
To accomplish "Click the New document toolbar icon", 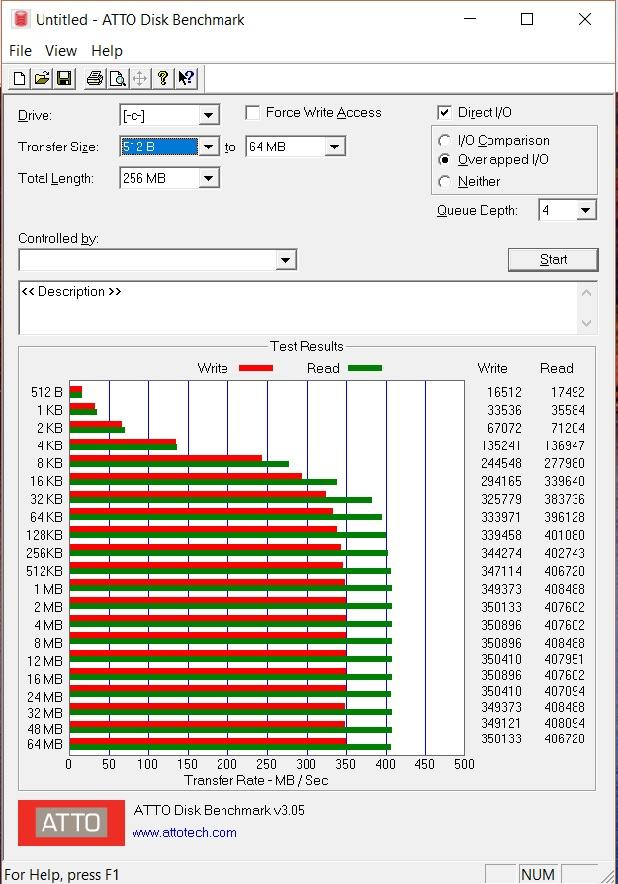I will pos(19,78).
